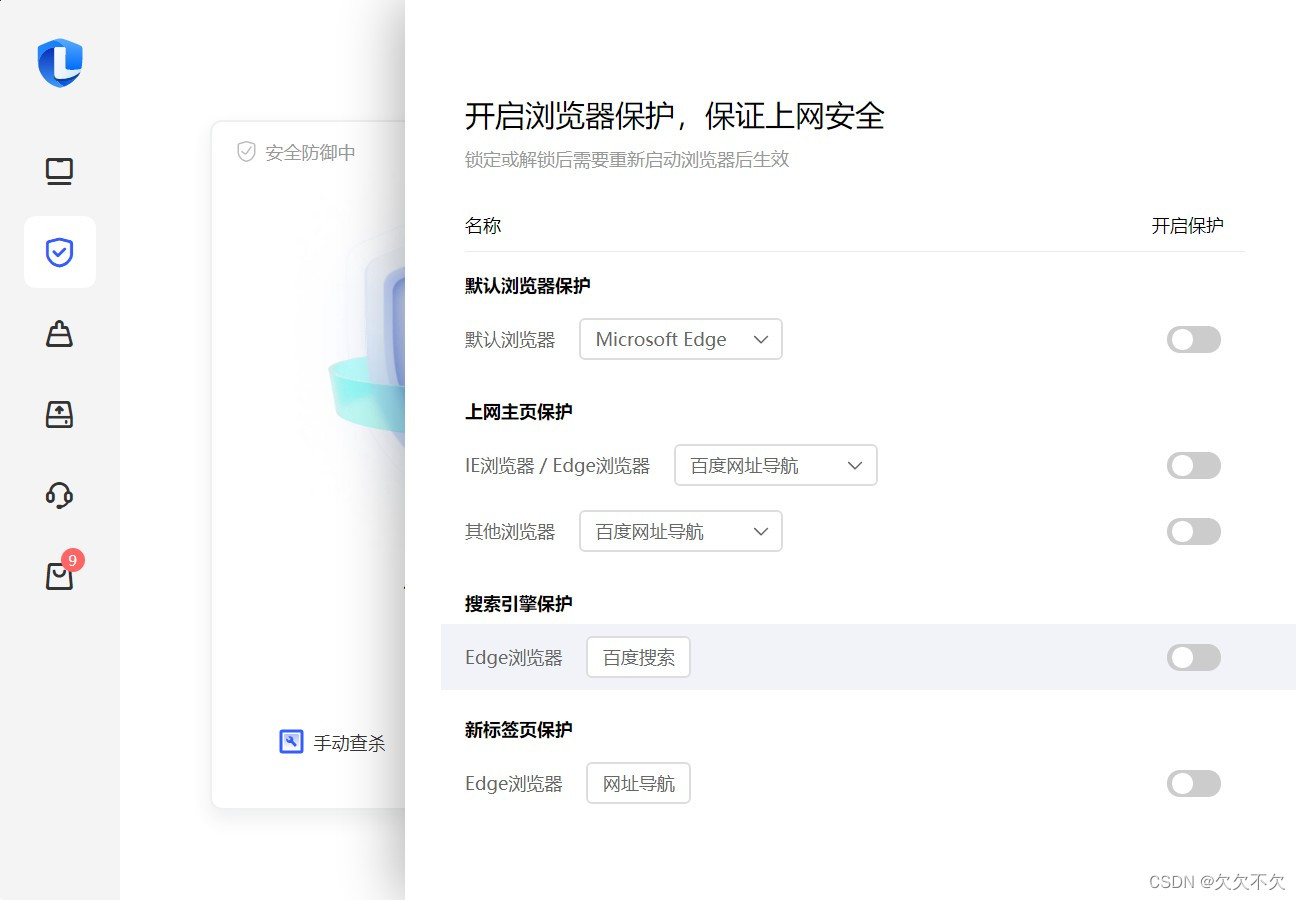Click the 名称 column header
This screenshot has height=900, width=1301.
coord(483,226)
